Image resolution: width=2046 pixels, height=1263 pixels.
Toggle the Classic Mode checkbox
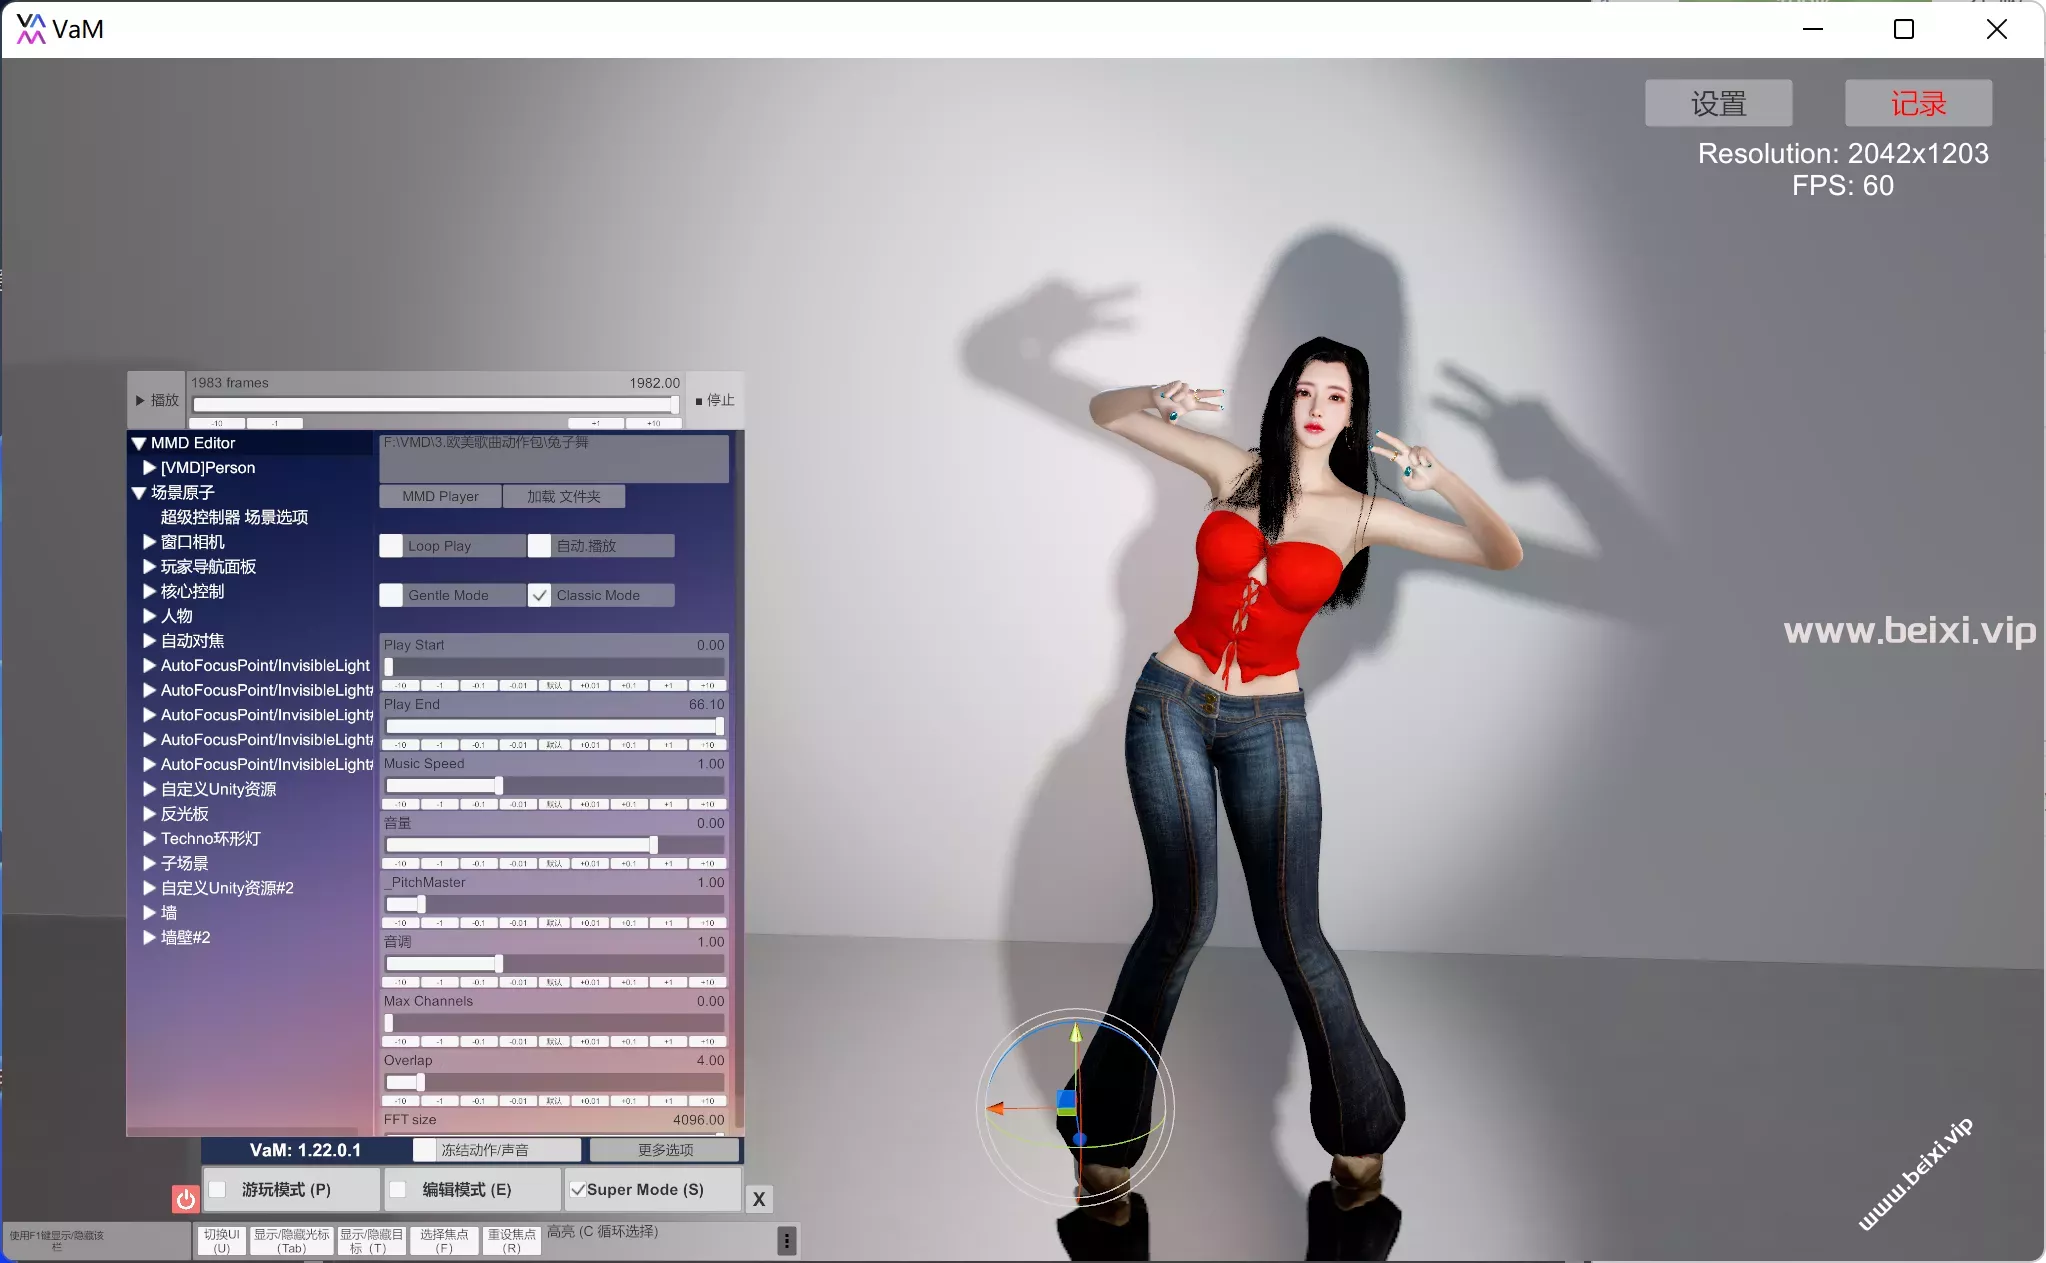(540, 595)
